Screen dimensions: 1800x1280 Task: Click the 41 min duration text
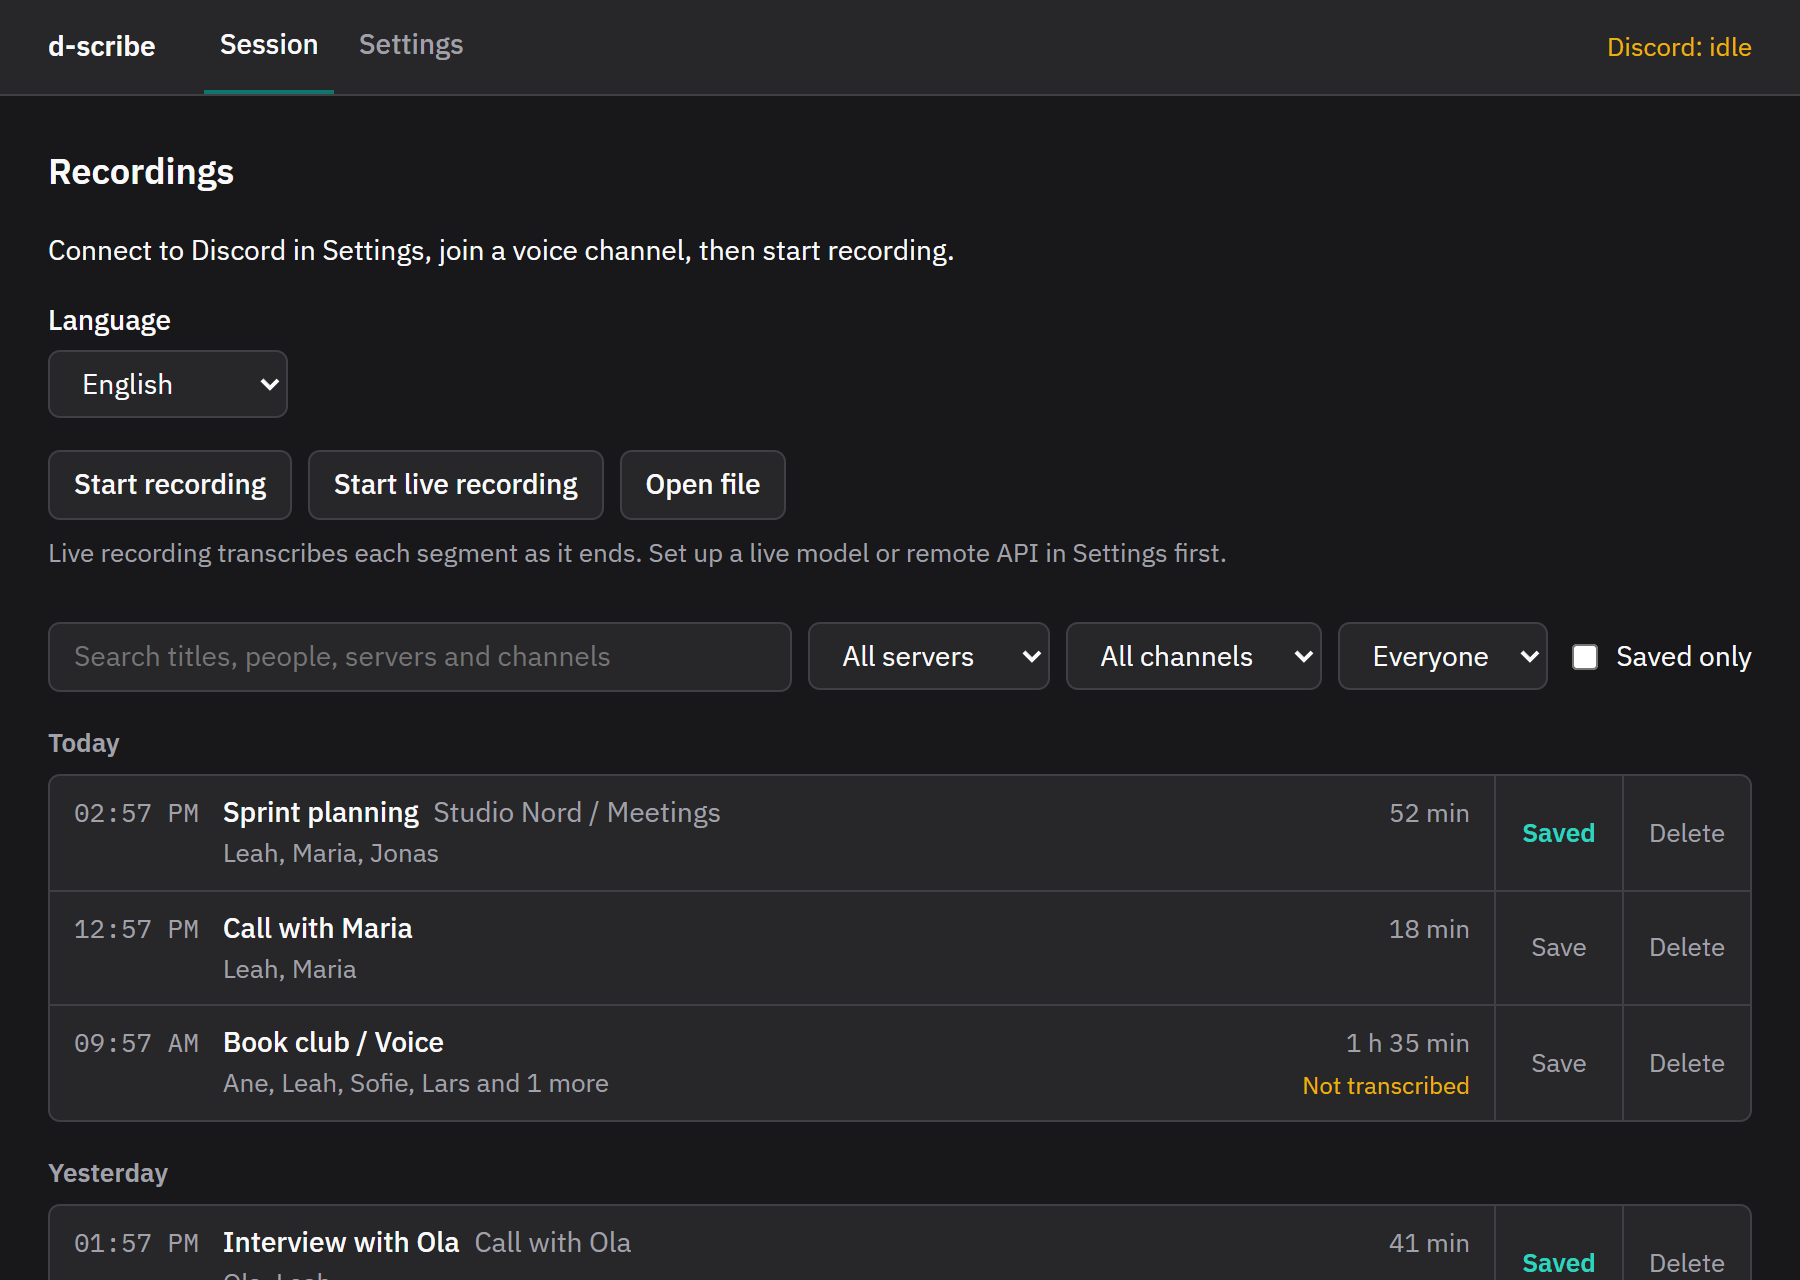(x=1429, y=1243)
